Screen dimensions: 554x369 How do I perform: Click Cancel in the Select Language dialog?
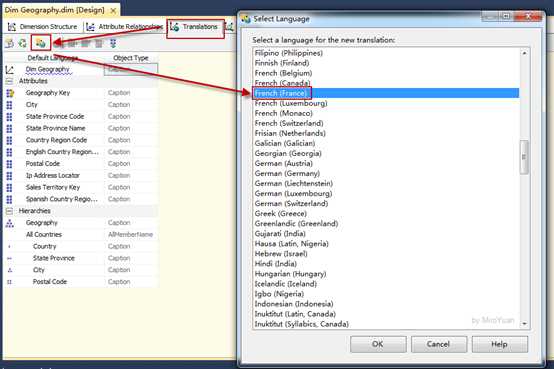(438, 344)
